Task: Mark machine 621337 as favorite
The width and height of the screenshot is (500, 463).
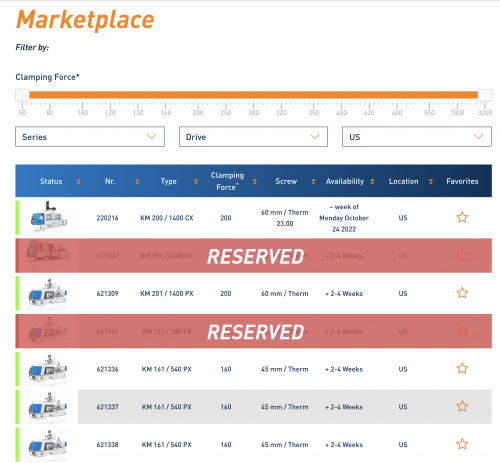Action: (x=462, y=406)
